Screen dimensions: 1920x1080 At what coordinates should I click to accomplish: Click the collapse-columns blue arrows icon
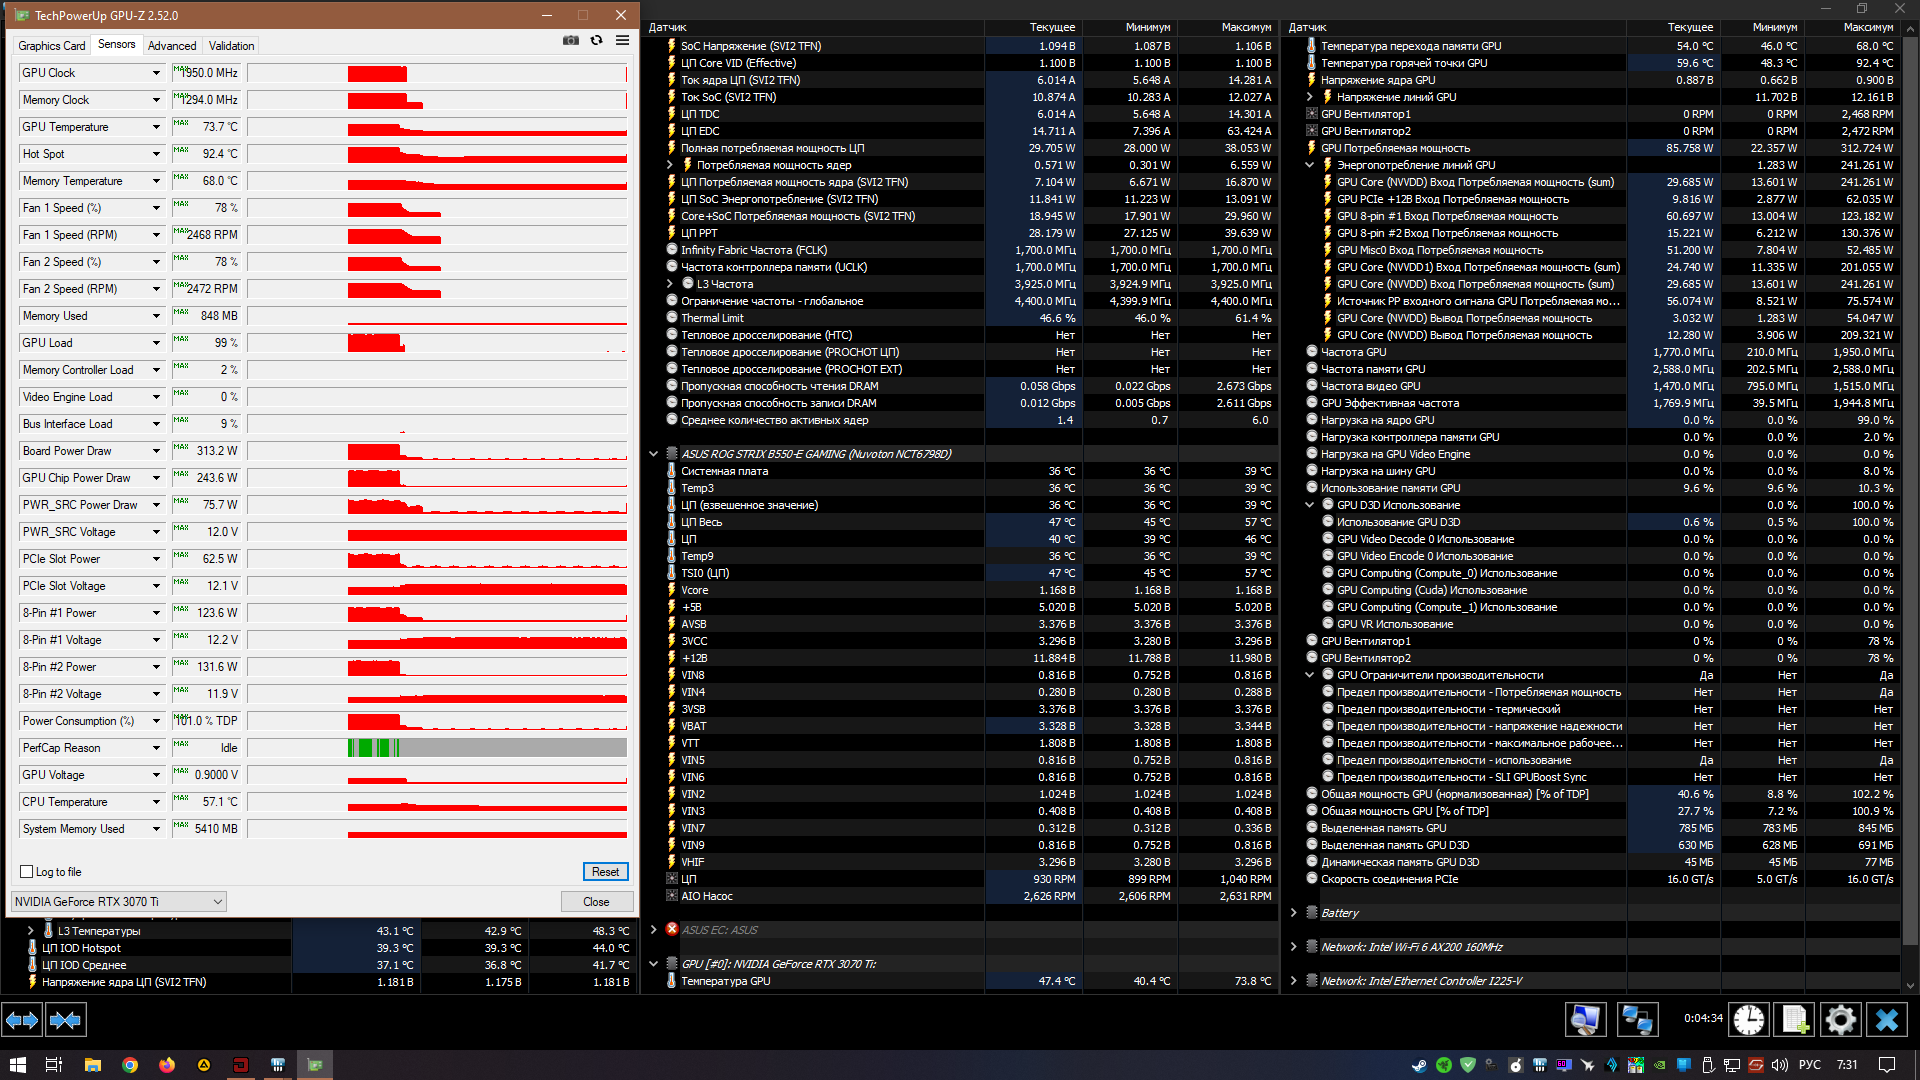point(66,1020)
